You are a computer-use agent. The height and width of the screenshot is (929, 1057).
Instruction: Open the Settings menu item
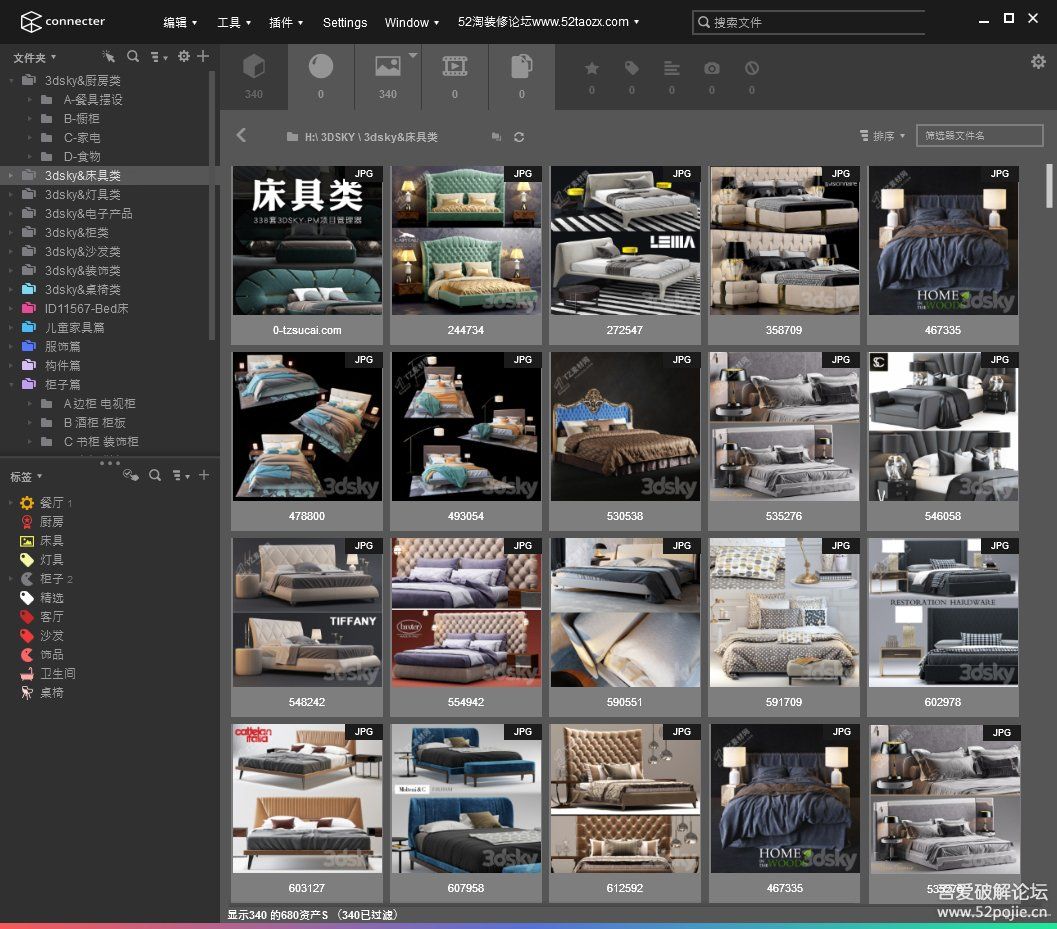click(344, 22)
